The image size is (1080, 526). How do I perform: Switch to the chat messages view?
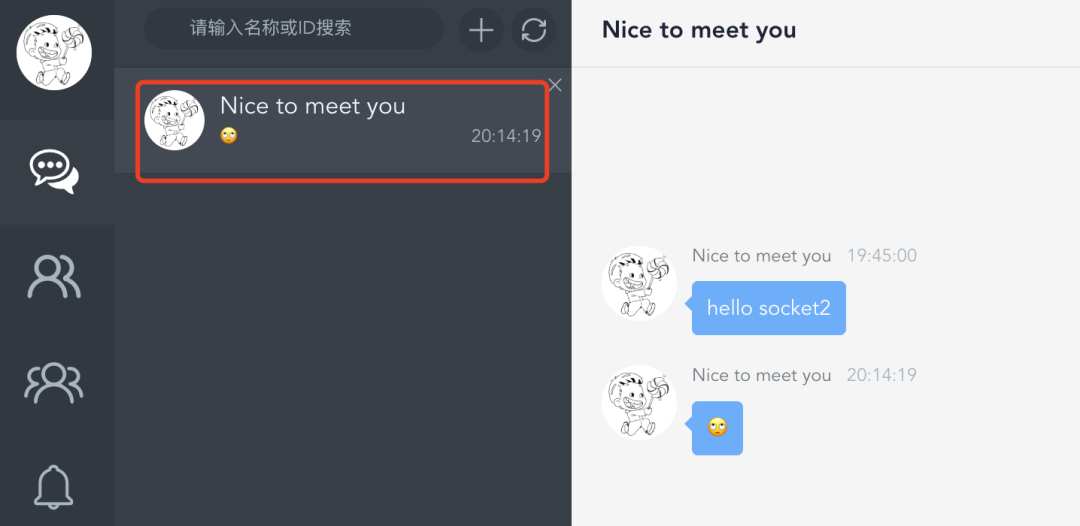tap(54, 172)
